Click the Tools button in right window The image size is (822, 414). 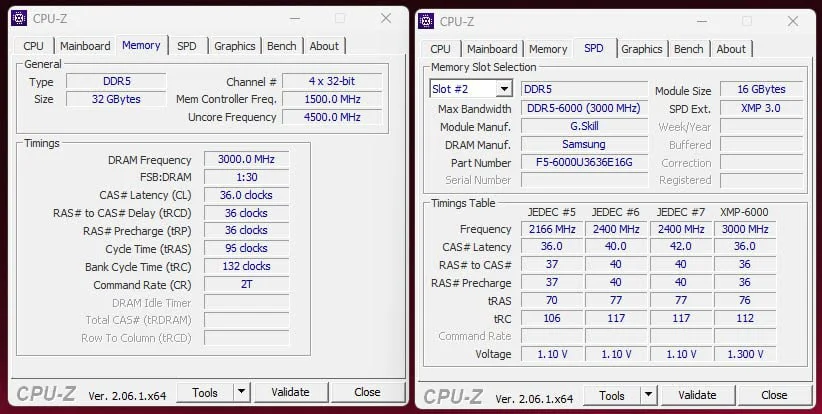point(612,396)
